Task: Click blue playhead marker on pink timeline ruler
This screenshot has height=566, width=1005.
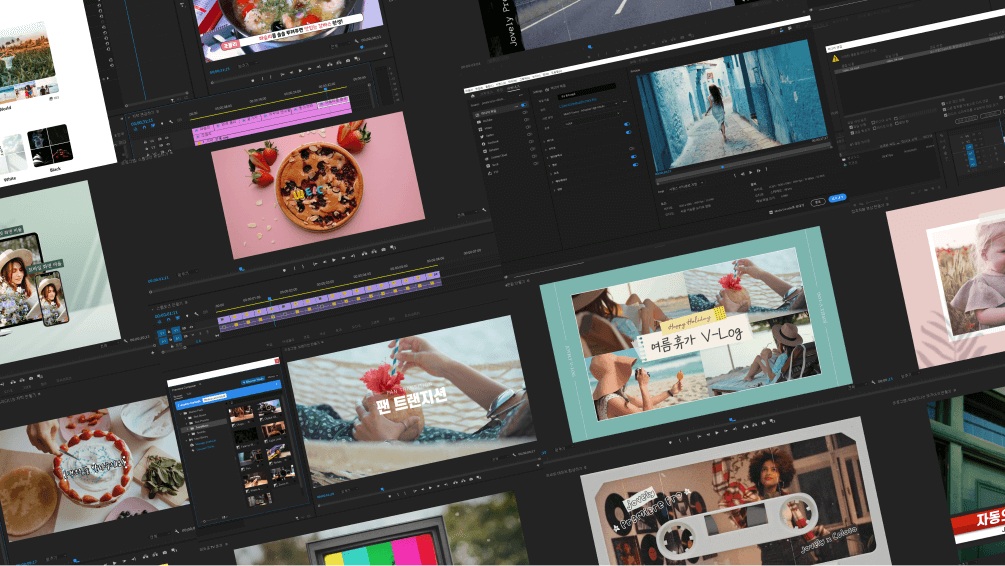Action: pos(326,89)
